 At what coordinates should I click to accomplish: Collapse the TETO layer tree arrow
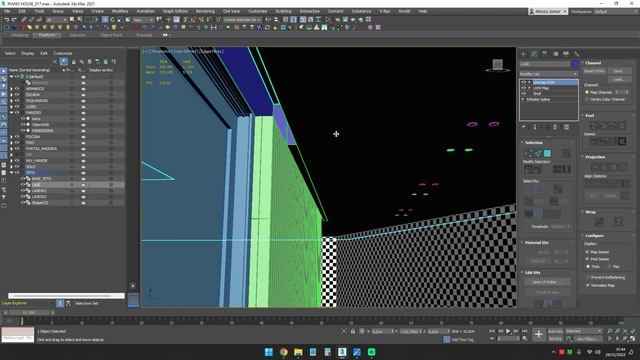coord(11,173)
